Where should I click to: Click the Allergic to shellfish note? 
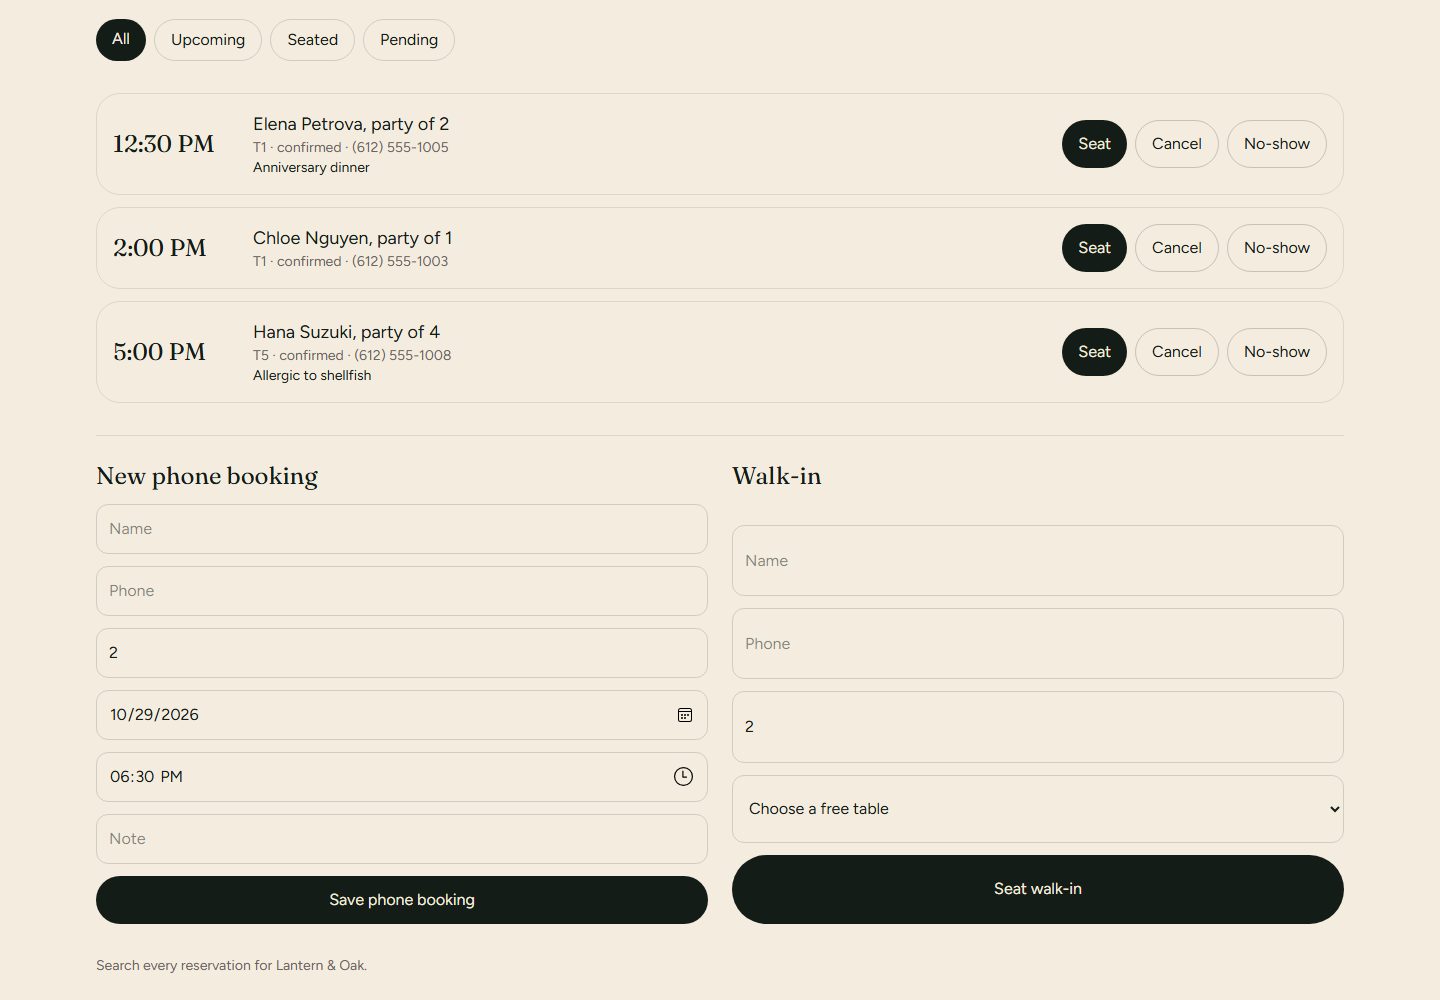coord(312,376)
